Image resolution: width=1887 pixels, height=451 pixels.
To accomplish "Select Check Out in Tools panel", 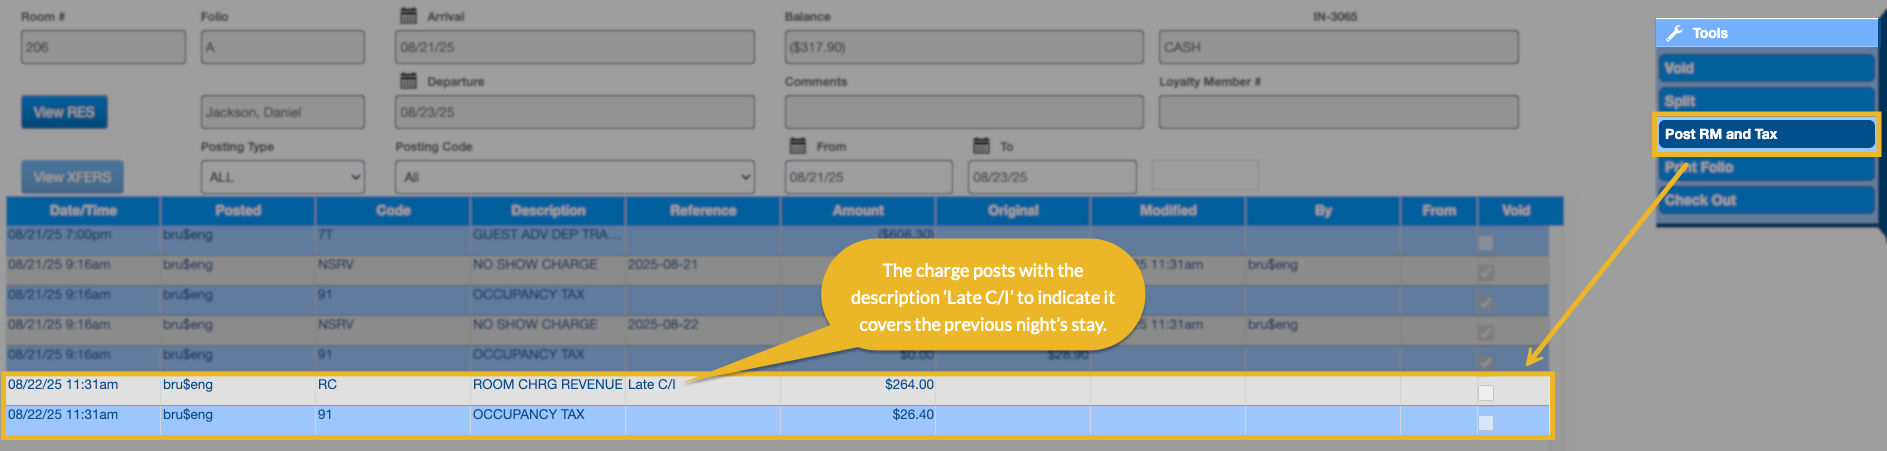I will (1765, 200).
